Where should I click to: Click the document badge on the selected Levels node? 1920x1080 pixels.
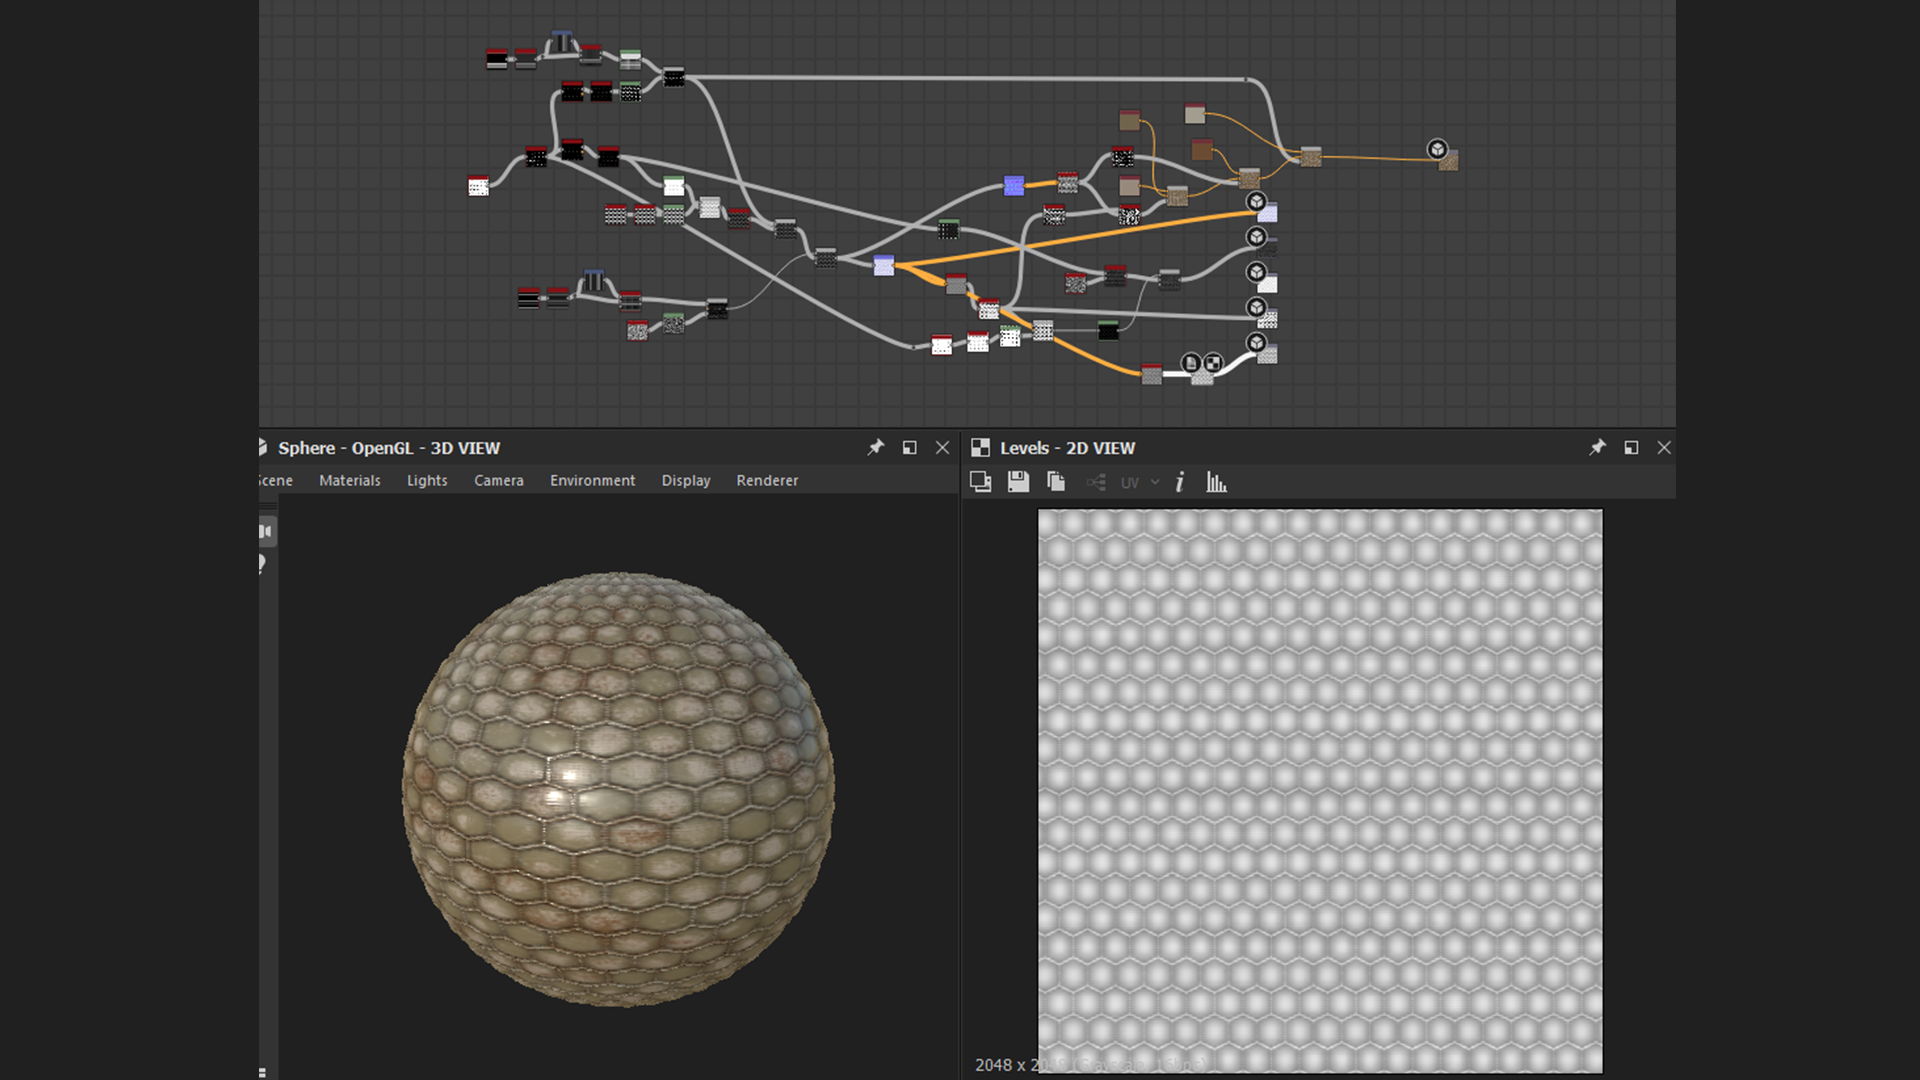pyautogui.click(x=1190, y=363)
